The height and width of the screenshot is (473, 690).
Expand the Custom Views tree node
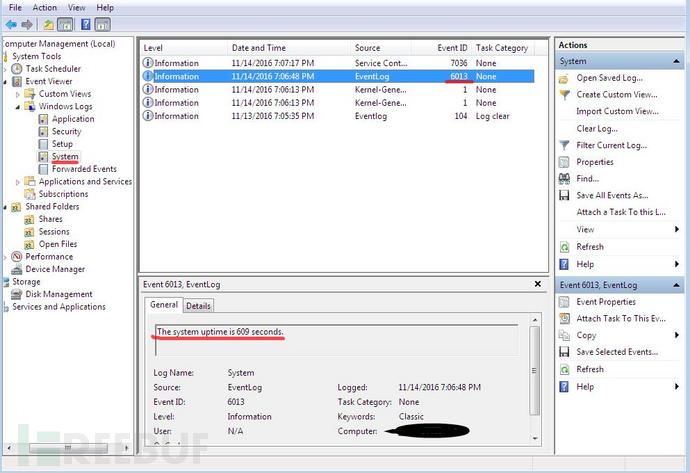19,94
